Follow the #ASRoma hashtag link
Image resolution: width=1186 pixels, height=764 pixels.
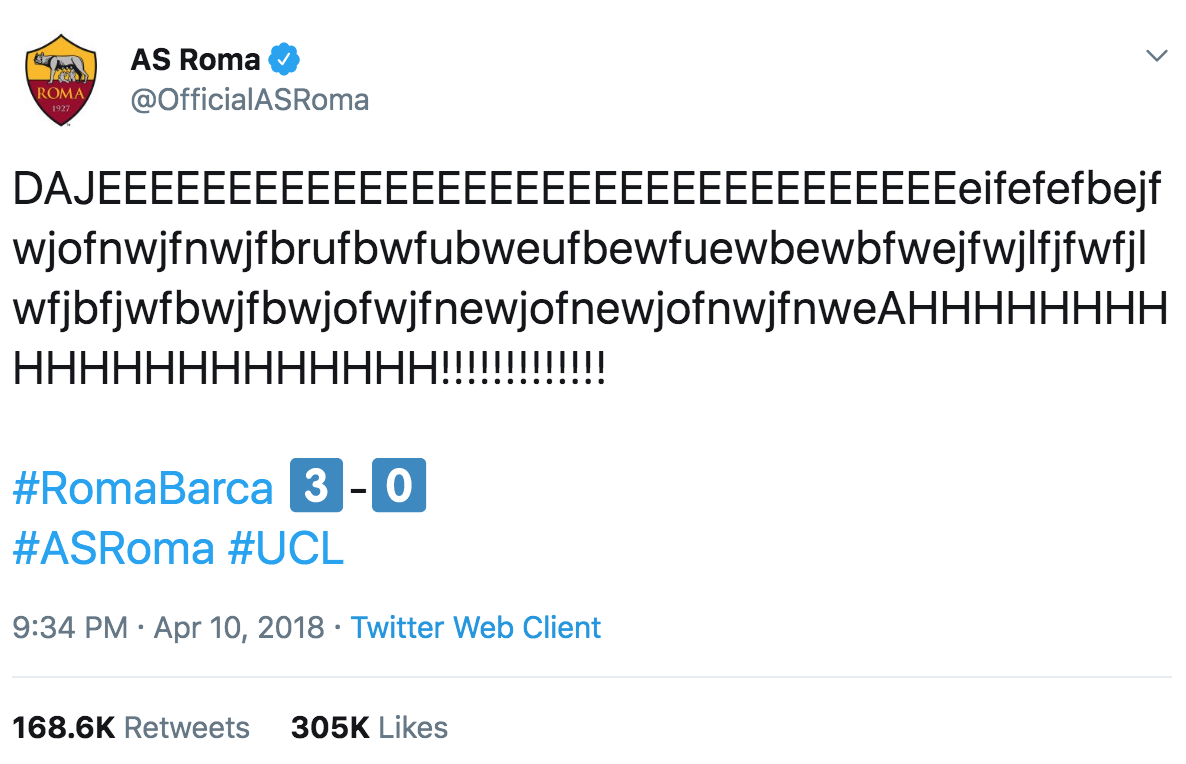tap(114, 548)
